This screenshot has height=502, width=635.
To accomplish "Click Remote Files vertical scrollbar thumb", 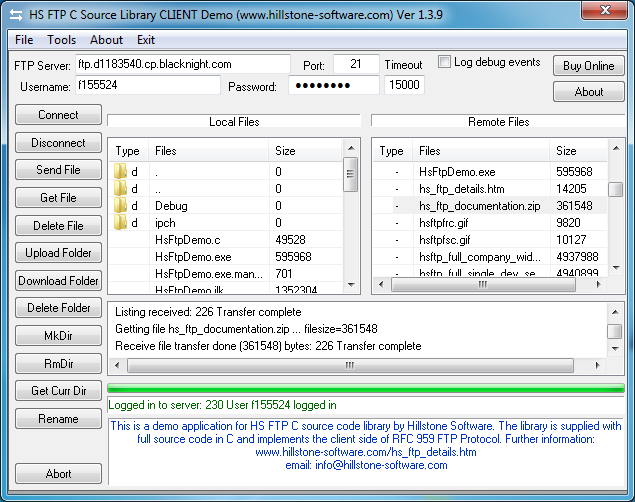I will pos(616,189).
